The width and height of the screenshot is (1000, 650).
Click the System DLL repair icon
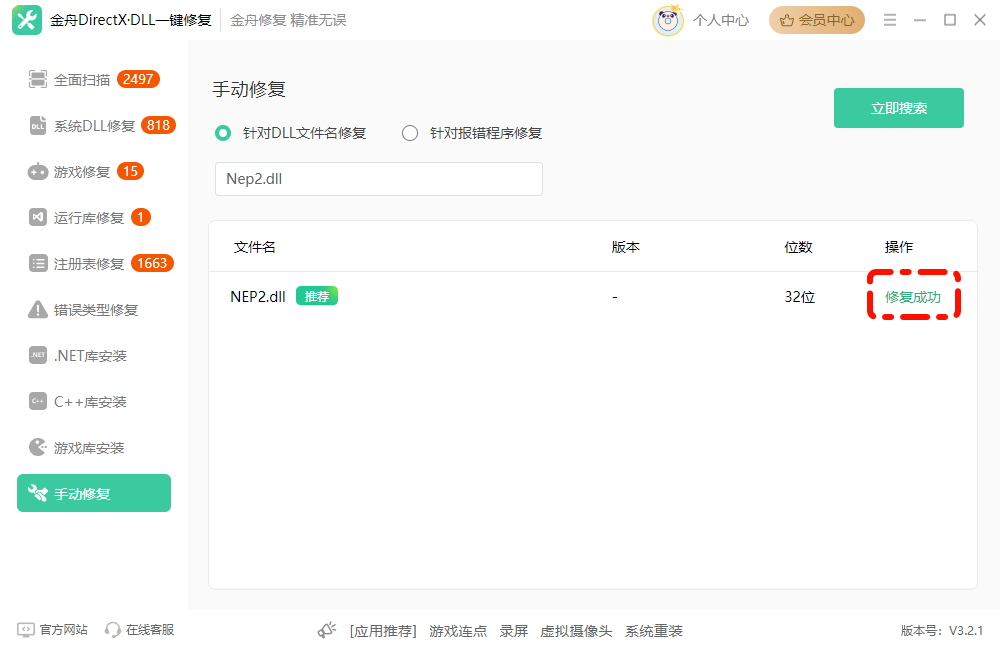(38, 126)
